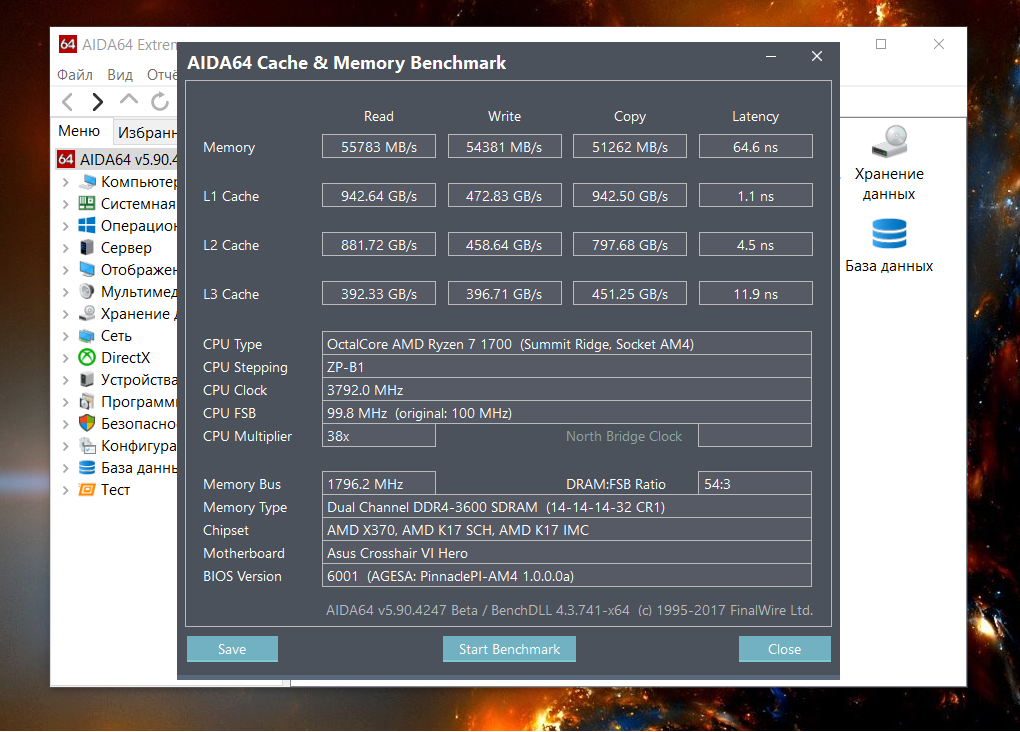Expand the Тест tree node
Image resolution: width=1020 pixels, height=732 pixels.
click(x=66, y=490)
